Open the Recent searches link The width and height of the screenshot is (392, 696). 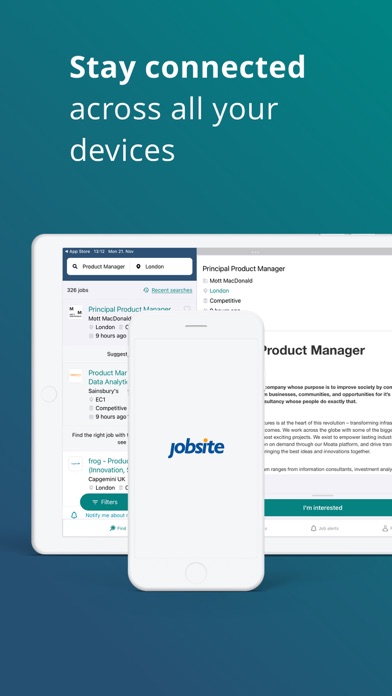(x=172, y=290)
